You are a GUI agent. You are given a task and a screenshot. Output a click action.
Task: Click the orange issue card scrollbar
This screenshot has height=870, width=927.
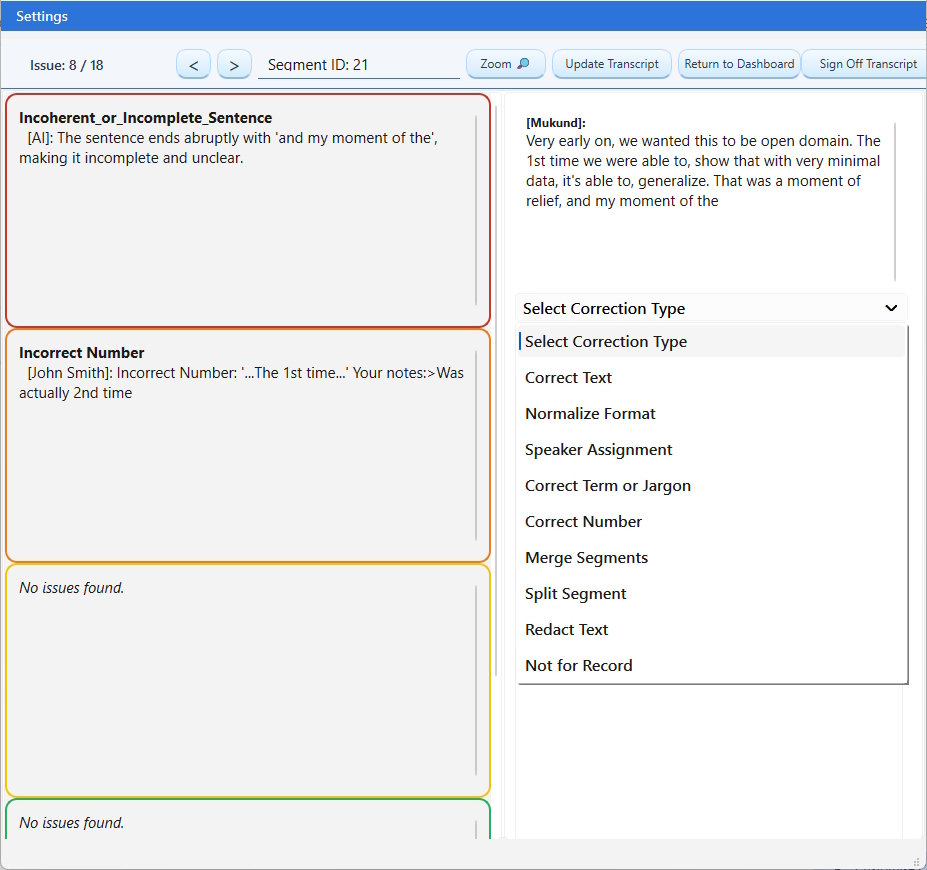coord(476,445)
